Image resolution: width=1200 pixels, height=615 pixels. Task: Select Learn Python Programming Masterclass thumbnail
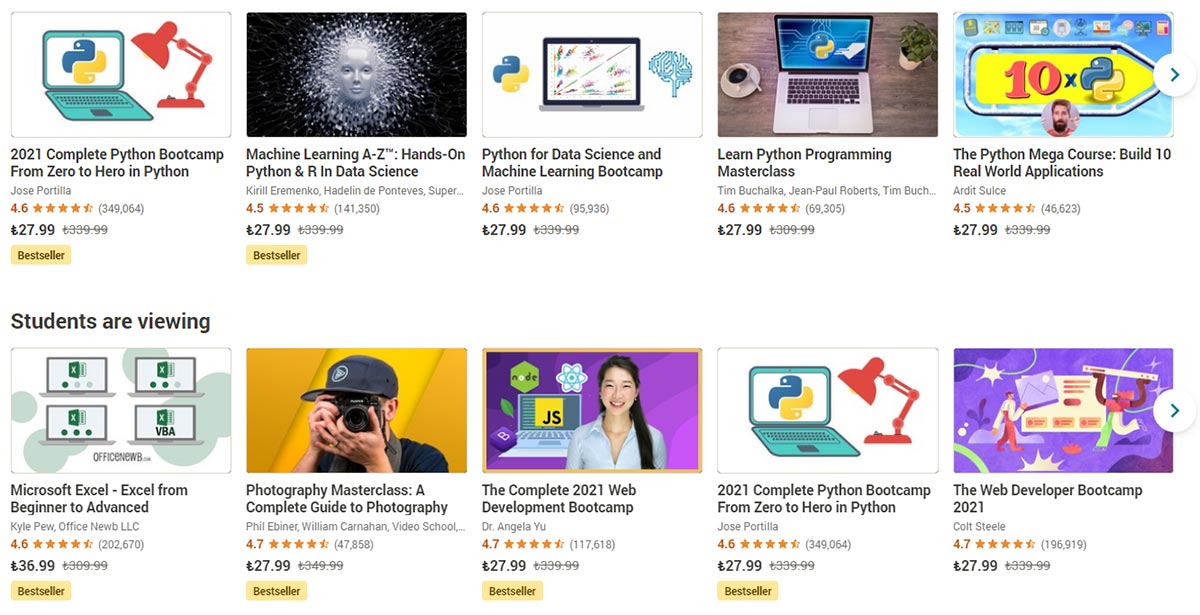tap(828, 75)
